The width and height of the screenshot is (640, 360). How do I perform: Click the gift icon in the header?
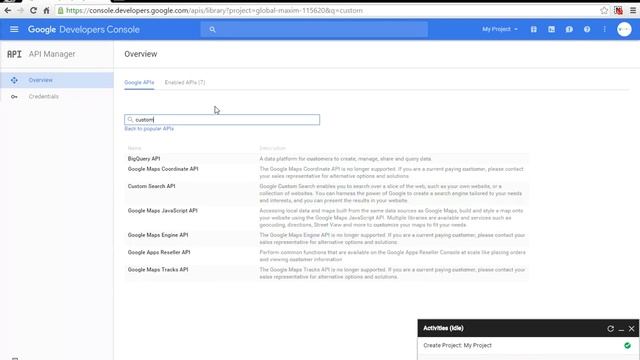point(533,29)
